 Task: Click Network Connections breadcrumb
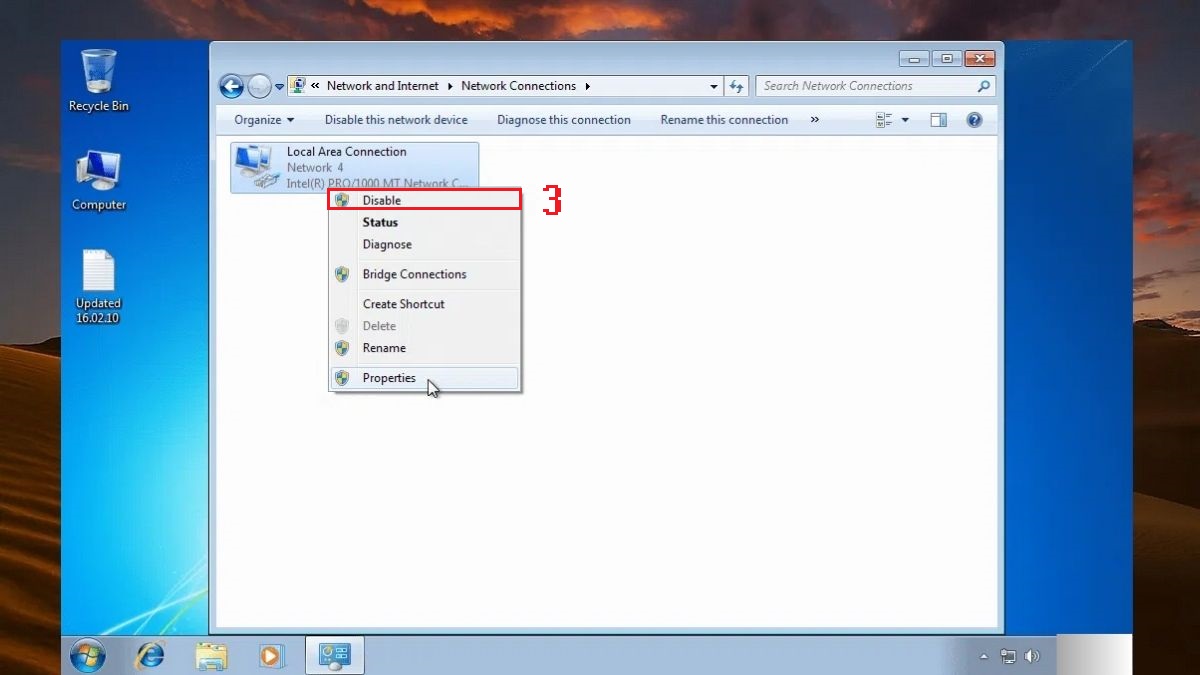(x=518, y=86)
